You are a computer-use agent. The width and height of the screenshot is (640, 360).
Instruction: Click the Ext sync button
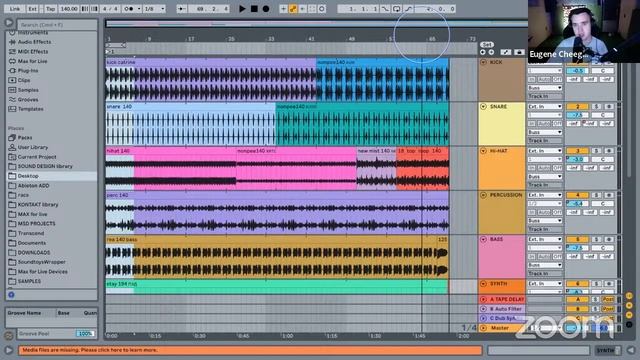point(33,9)
